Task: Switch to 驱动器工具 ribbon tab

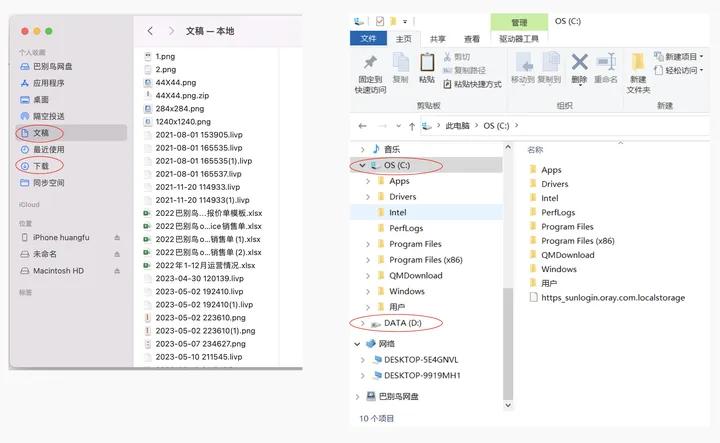Action: coord(519,39)
